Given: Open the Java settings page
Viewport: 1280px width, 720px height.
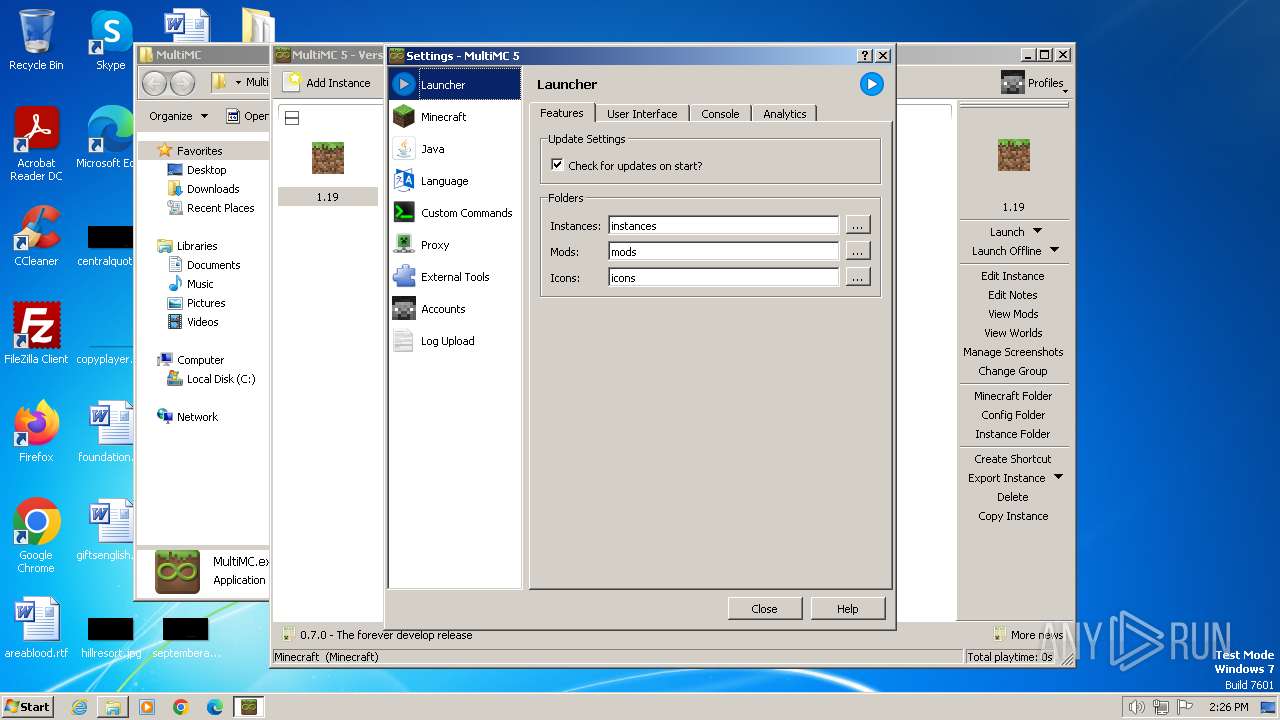Looking at the screenshot, I should click(x=455, y=149).
